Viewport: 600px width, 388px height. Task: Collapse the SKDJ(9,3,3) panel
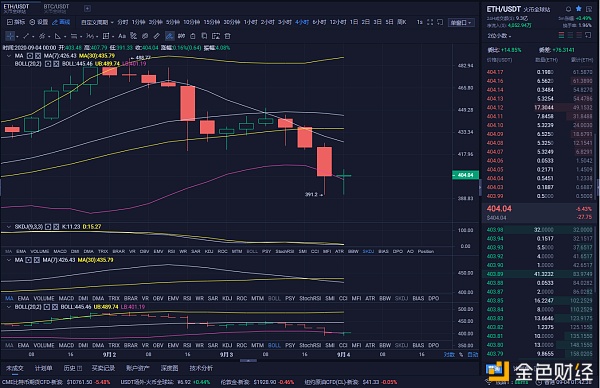tap(9, 227)
